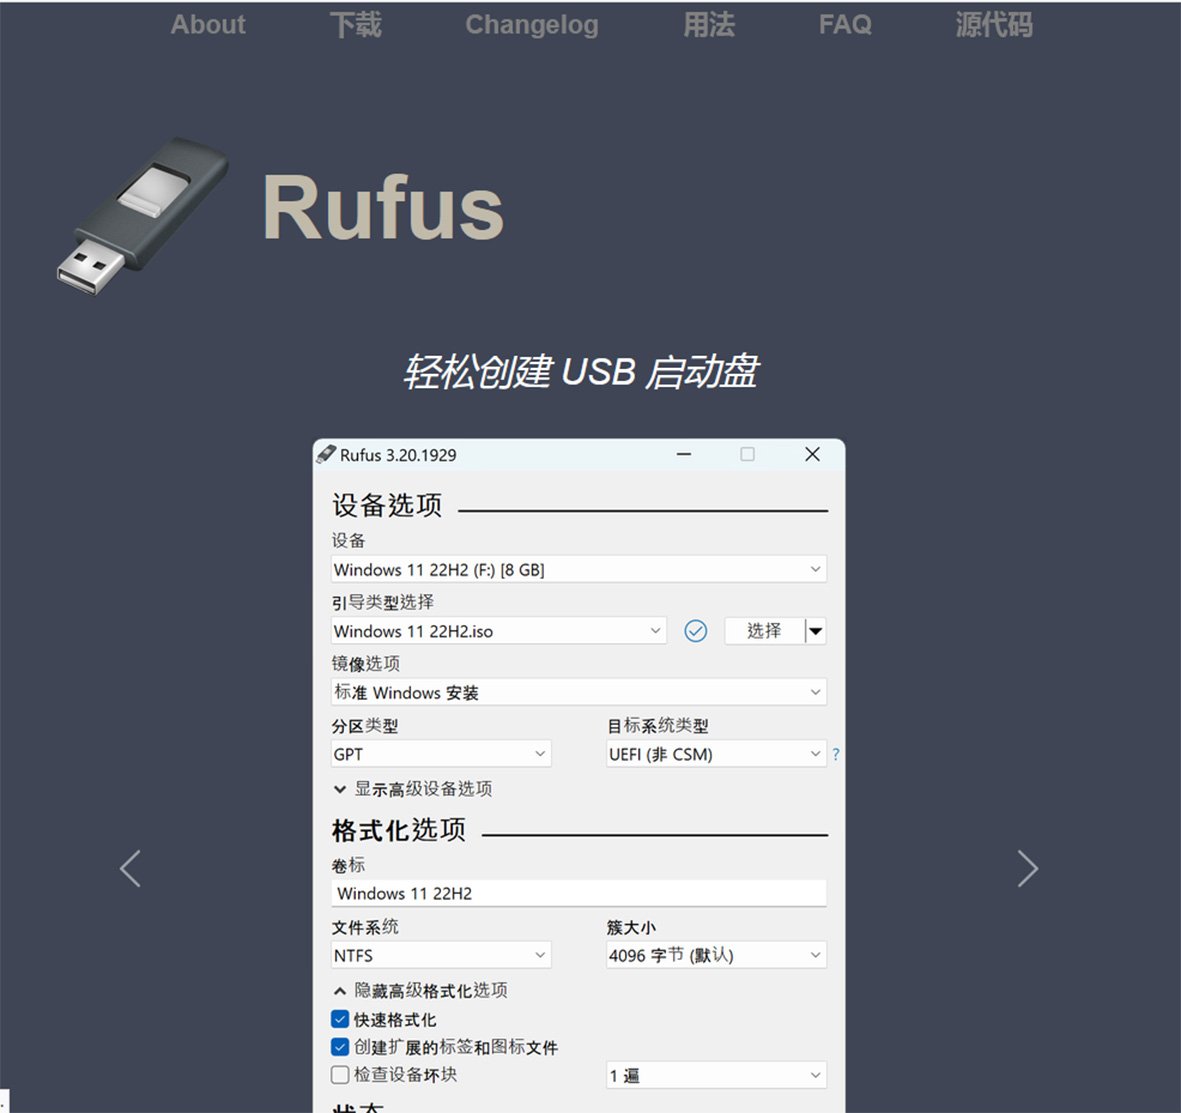The width and height of the screenshot is (1181, 1113).
Task: Enable the 检查设备坏块 bad blocks checkbox
Action: (x=340, y=1075)
